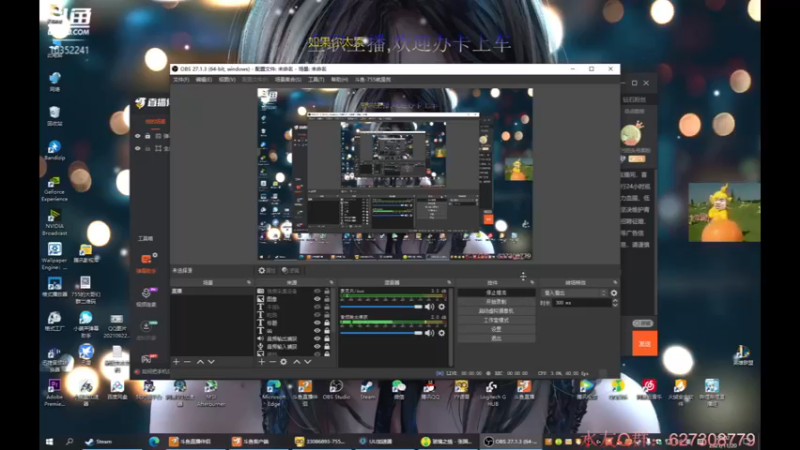Click the 开始录制 button

click(x=496, y=302)
